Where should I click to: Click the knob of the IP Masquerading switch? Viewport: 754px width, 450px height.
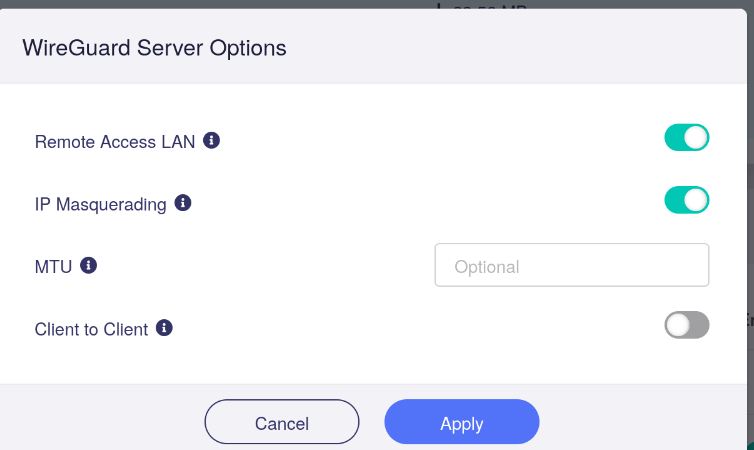(696, 200)
